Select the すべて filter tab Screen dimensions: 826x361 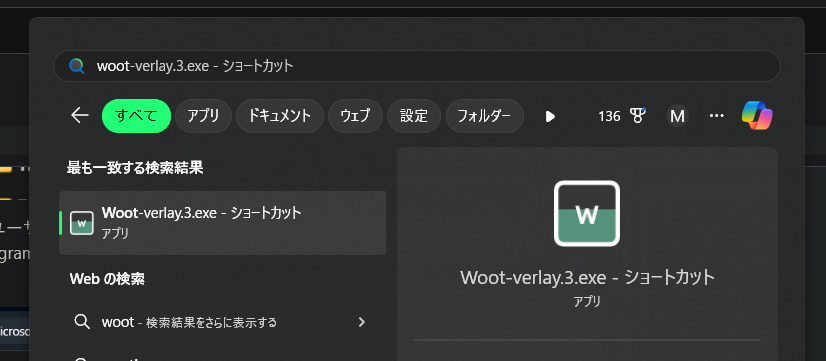tap(136, 116)
